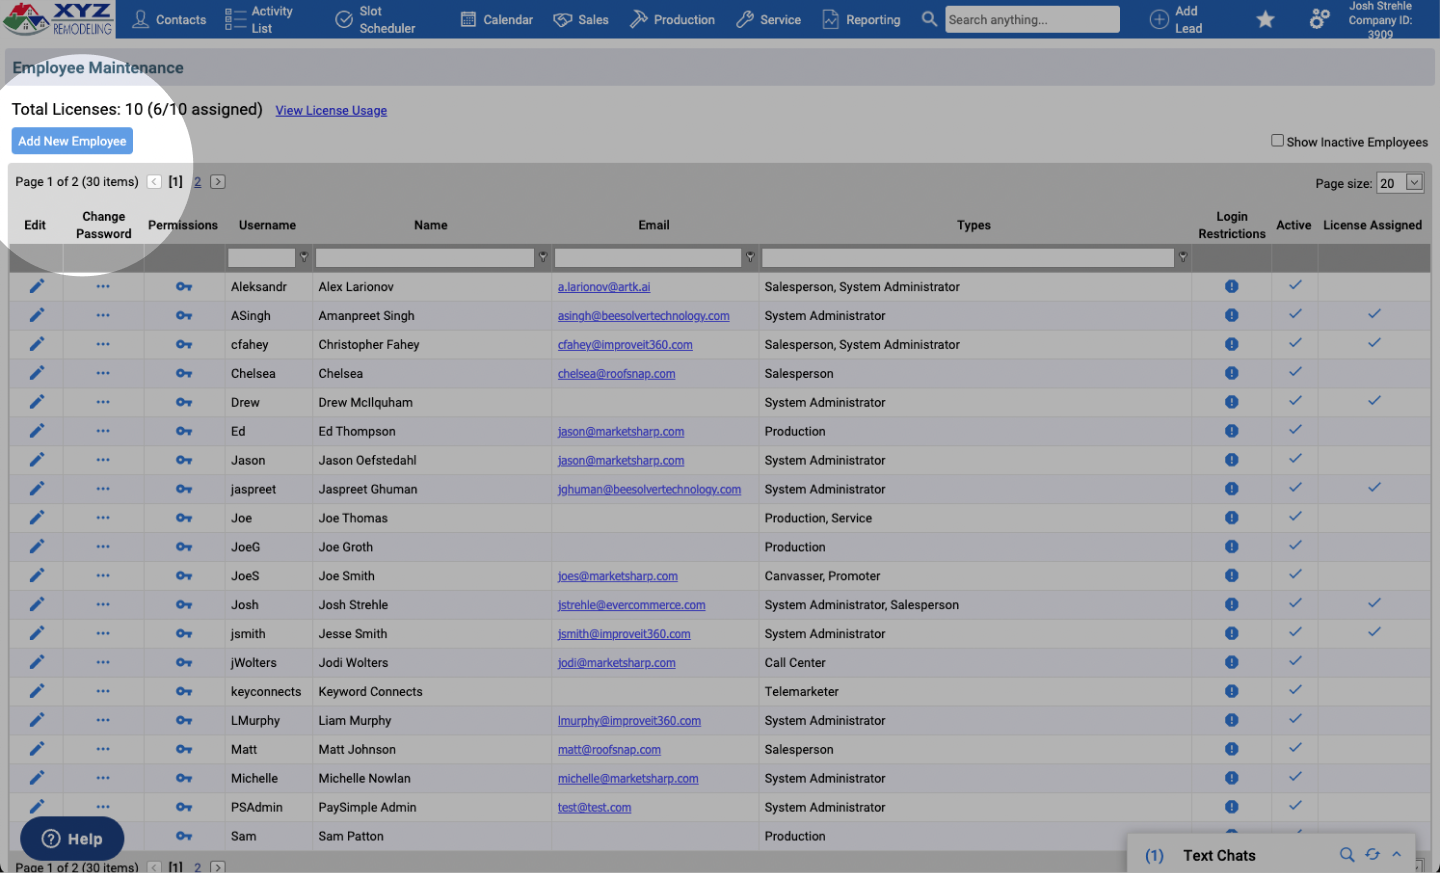Edit the jsmith employee row

[36, 633]
